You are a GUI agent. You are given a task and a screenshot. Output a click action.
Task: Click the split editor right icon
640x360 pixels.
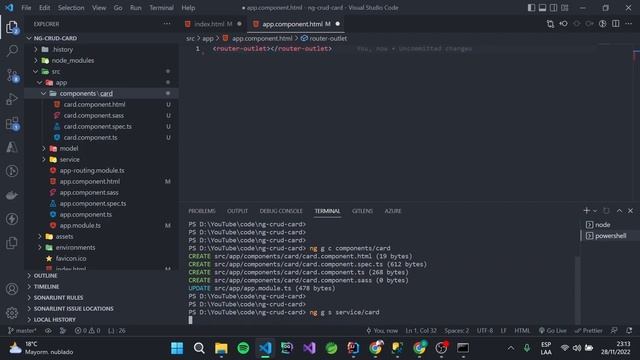[x=616, y=24]
